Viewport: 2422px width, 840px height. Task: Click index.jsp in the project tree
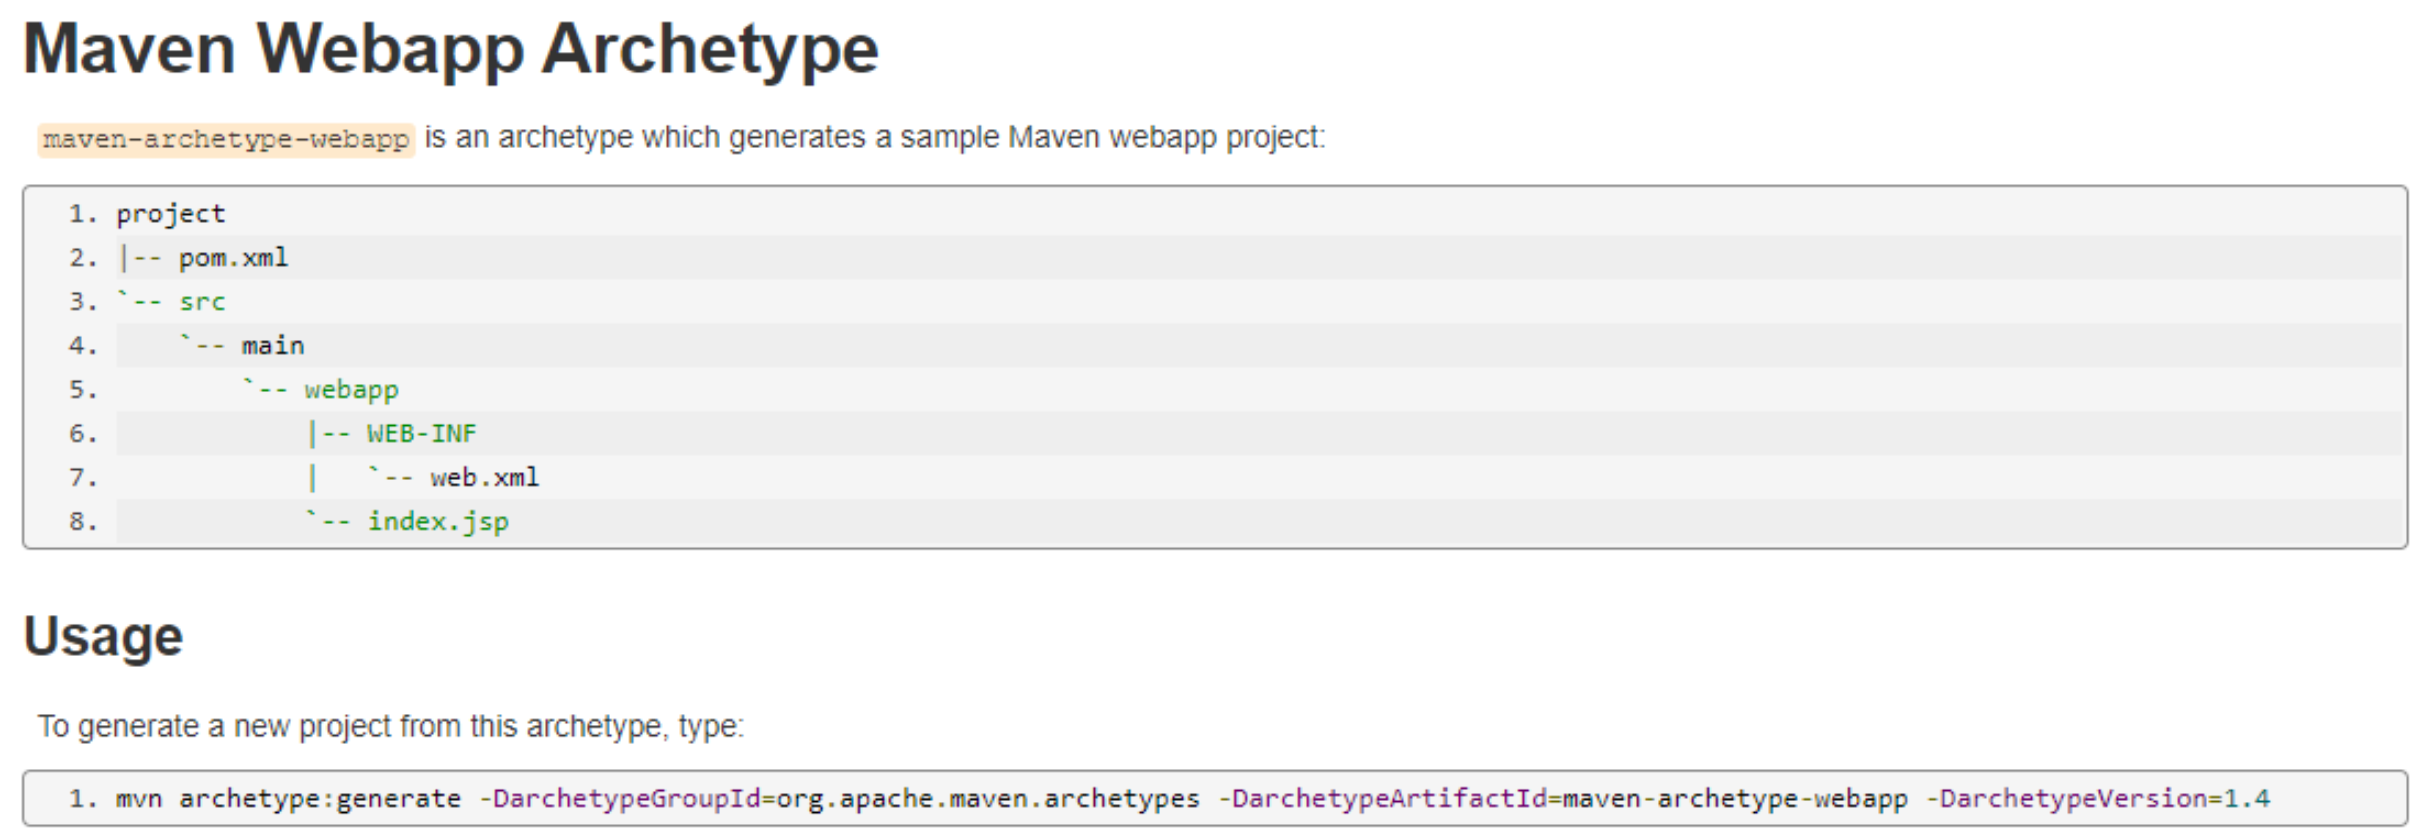[x=438, y=522]
